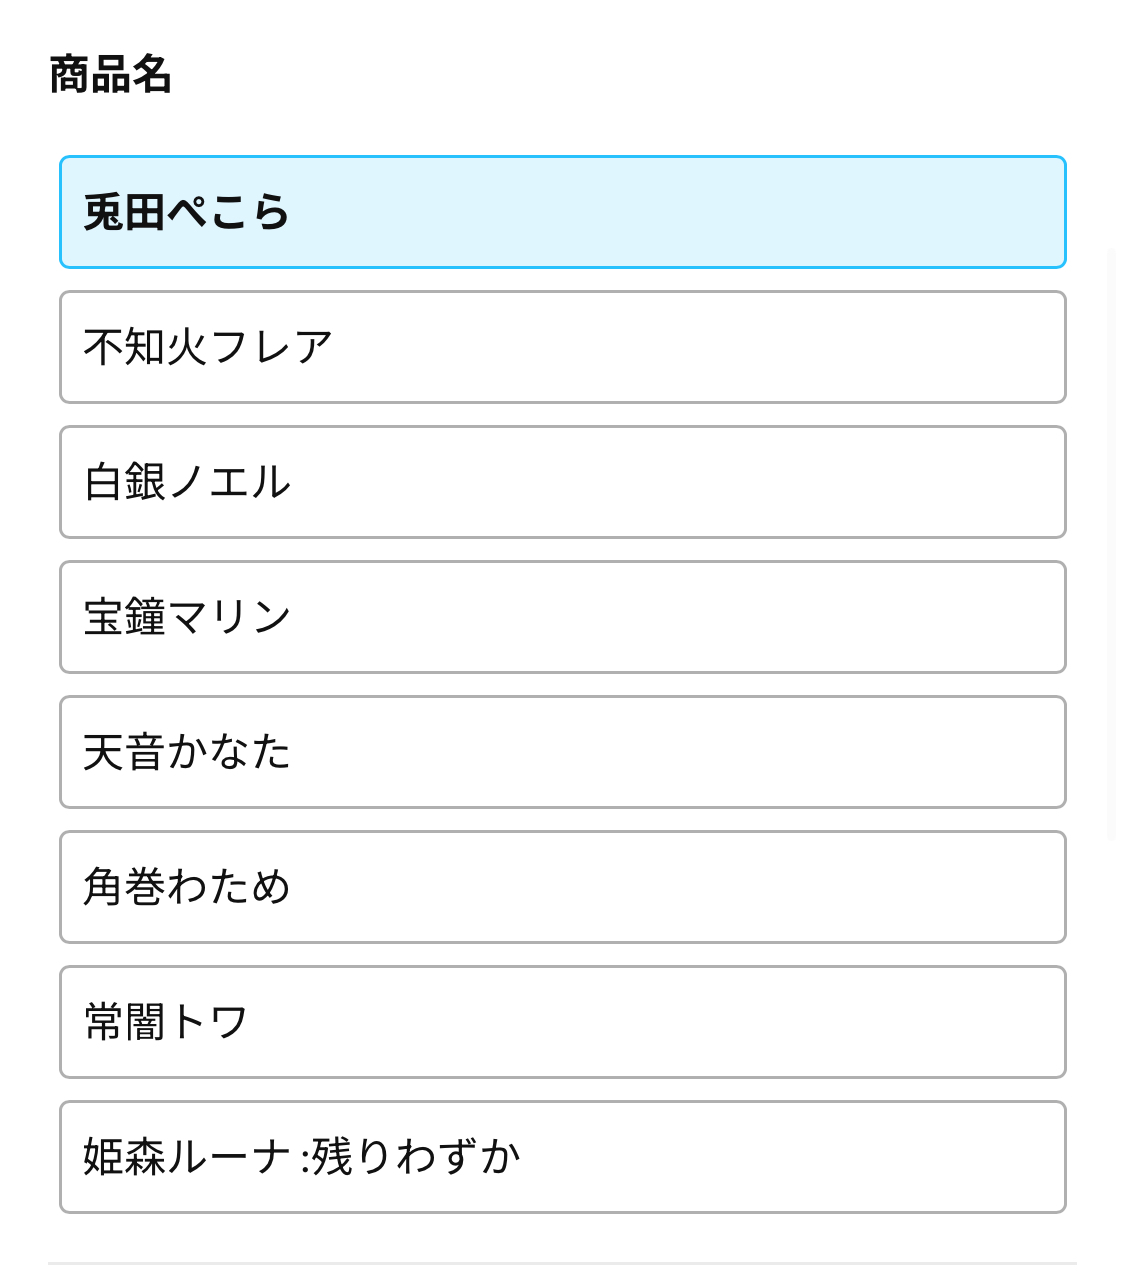This screenshot has height=1271, width=1125.
Task: Select the option right under the highlighted one
Action: 562,347
